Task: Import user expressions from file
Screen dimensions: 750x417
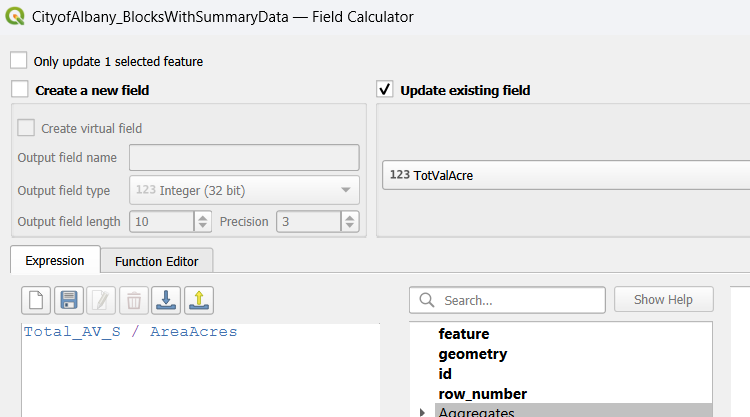Action: pos(167,300)
